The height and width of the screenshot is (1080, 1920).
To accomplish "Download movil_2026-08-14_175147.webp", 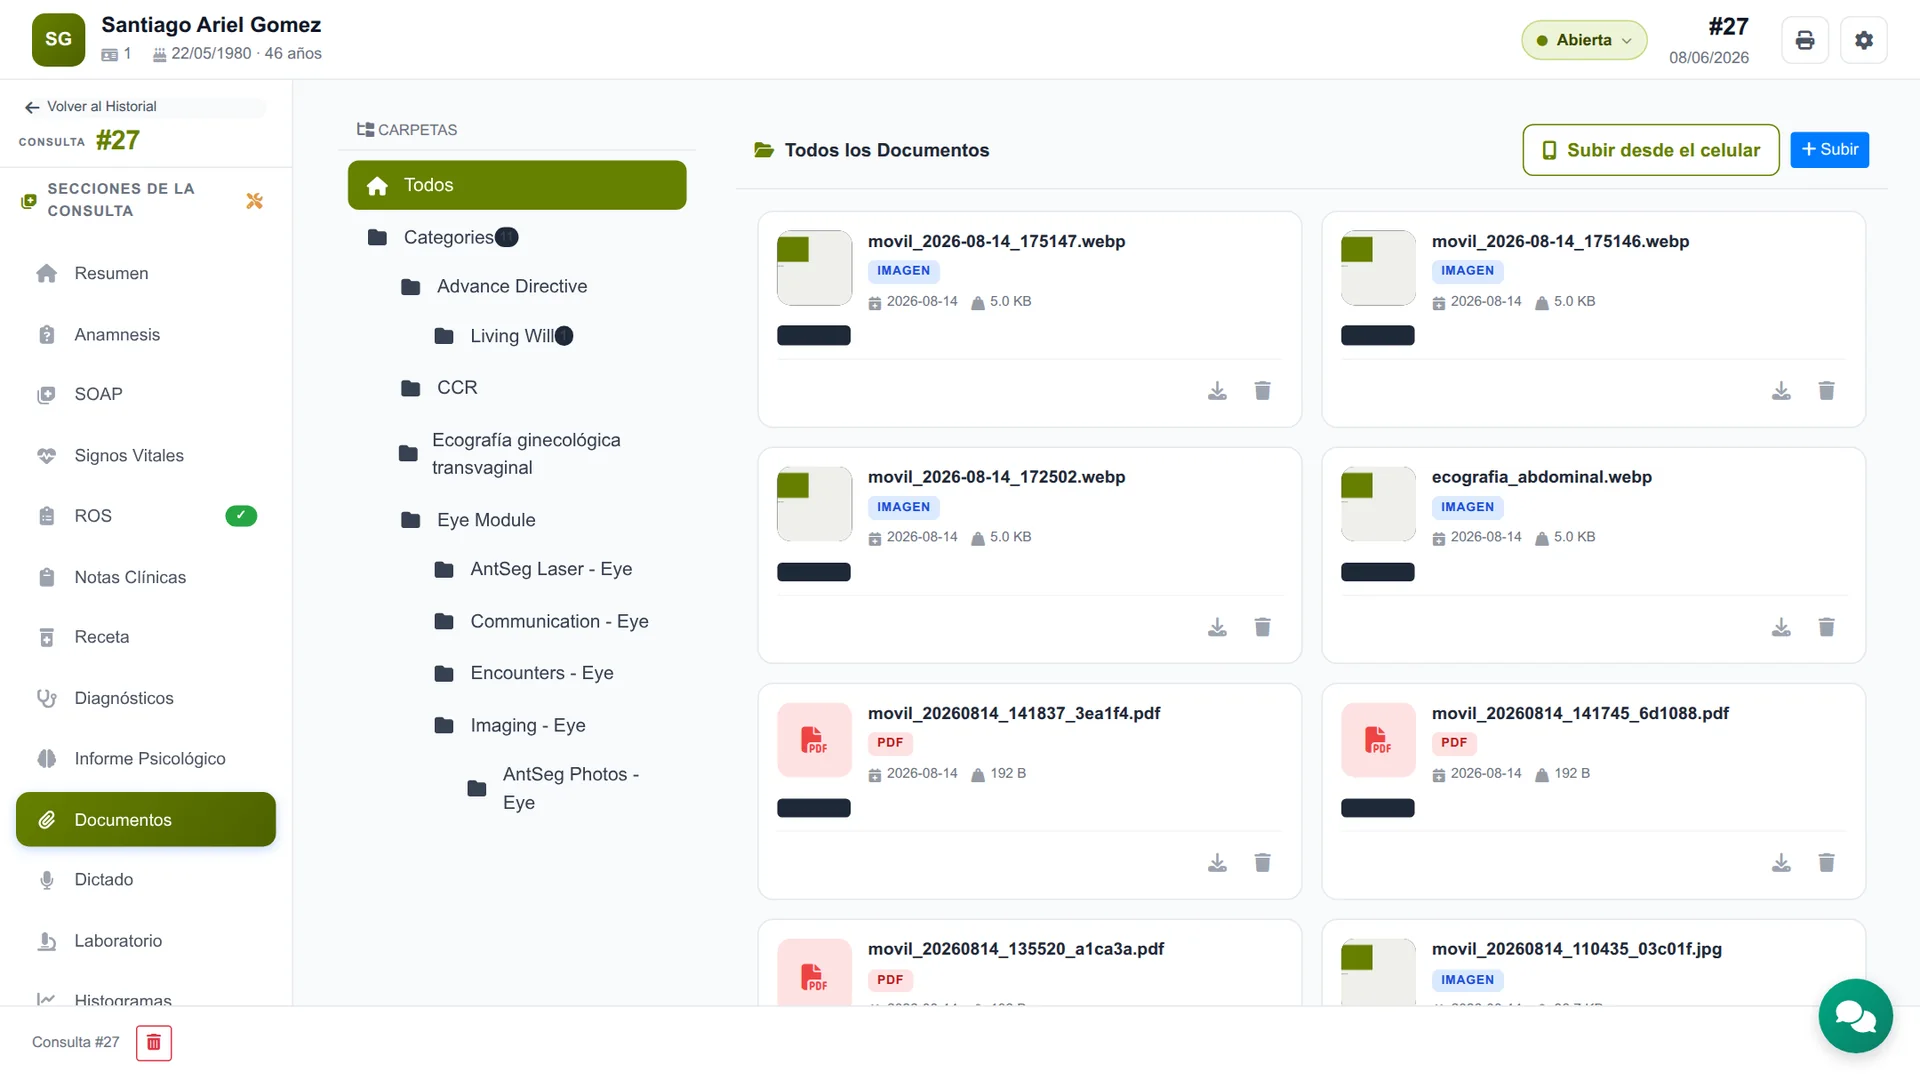I will [x=1217, y=391].
